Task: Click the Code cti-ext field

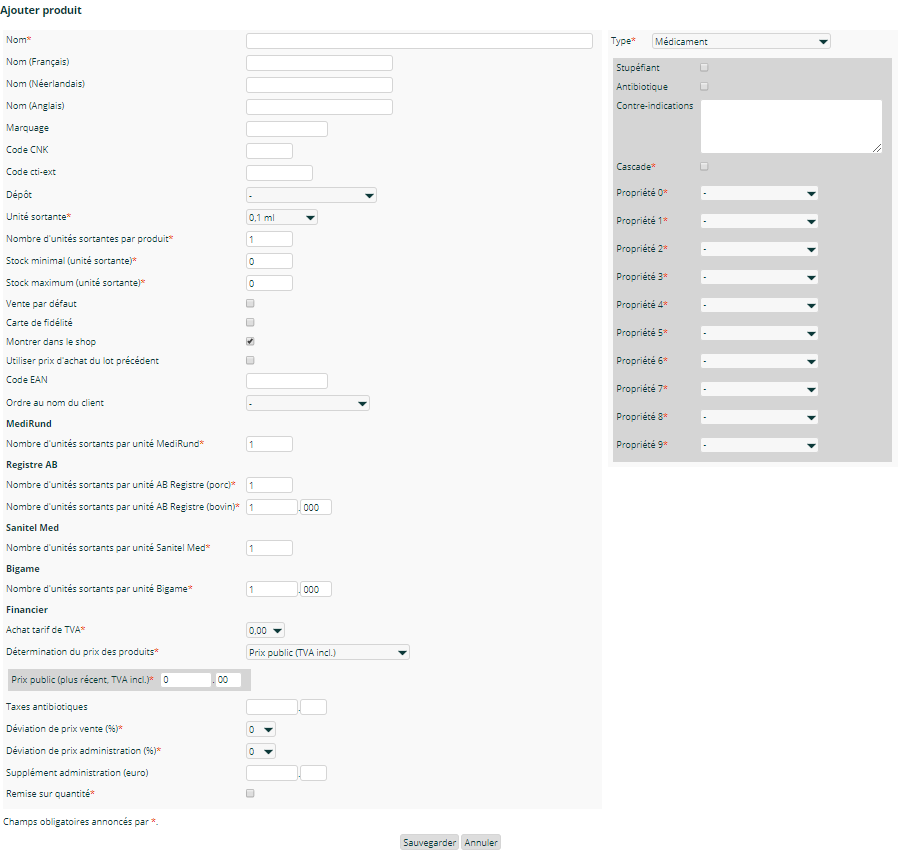Action: coord(279,173)
